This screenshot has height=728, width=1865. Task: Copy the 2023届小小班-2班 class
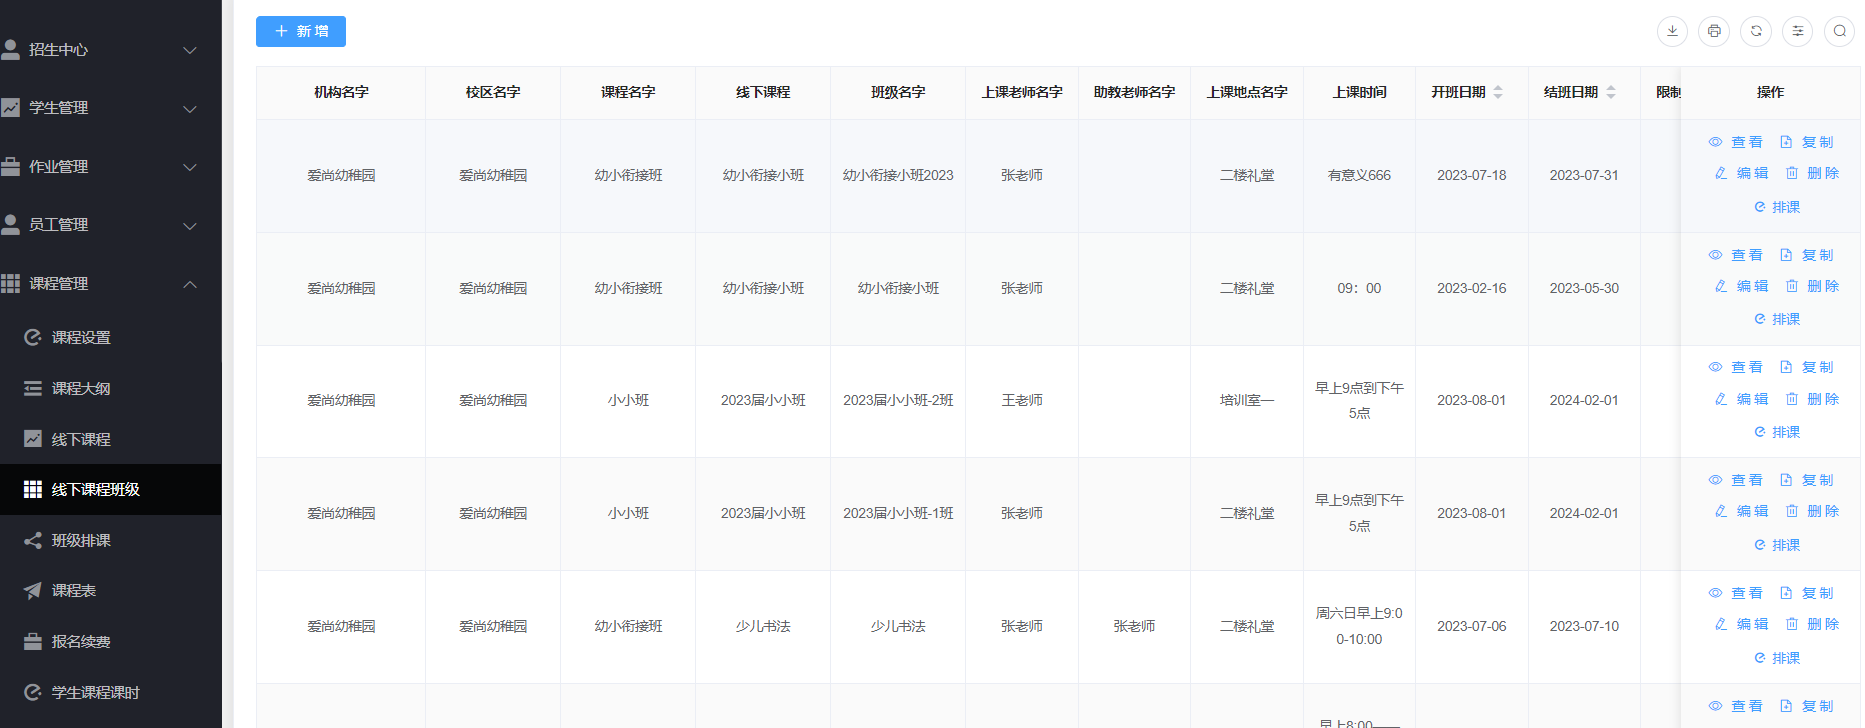pyautogui.click(x=1806, y=367)
